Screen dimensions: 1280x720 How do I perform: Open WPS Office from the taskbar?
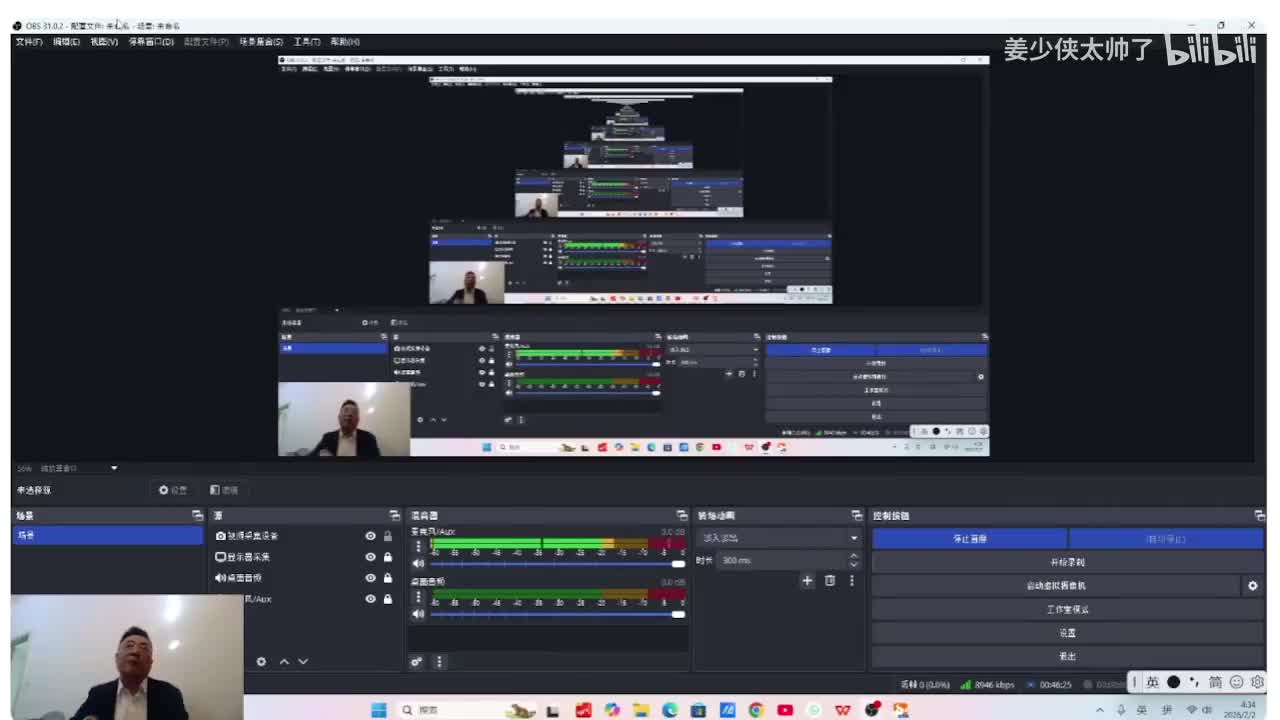(843, 710)
